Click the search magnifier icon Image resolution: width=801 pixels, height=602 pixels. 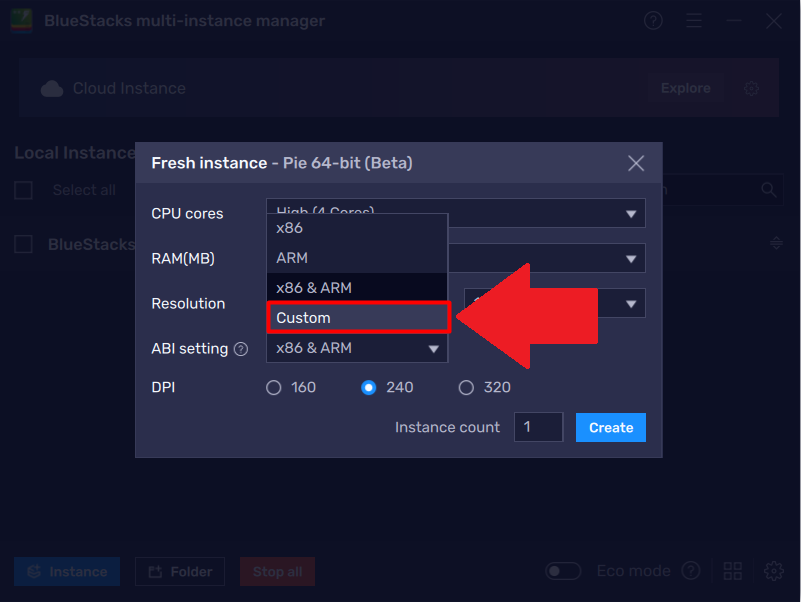[769, 190]
